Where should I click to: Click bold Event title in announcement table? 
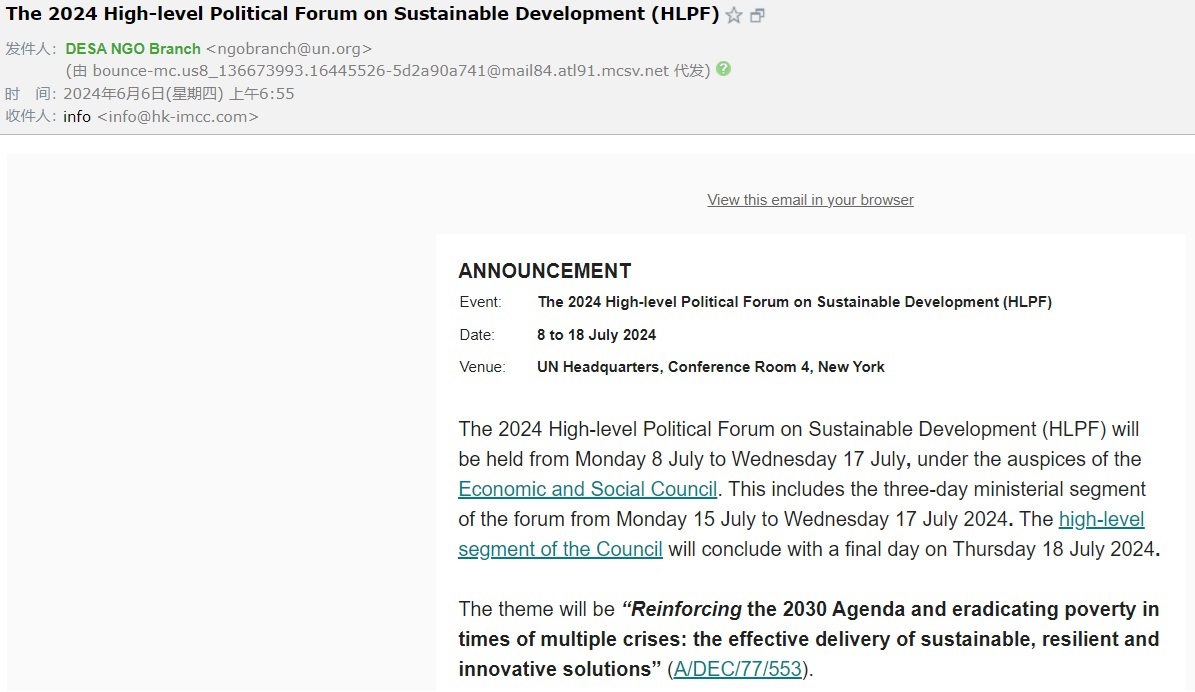(x=794, y=302)
